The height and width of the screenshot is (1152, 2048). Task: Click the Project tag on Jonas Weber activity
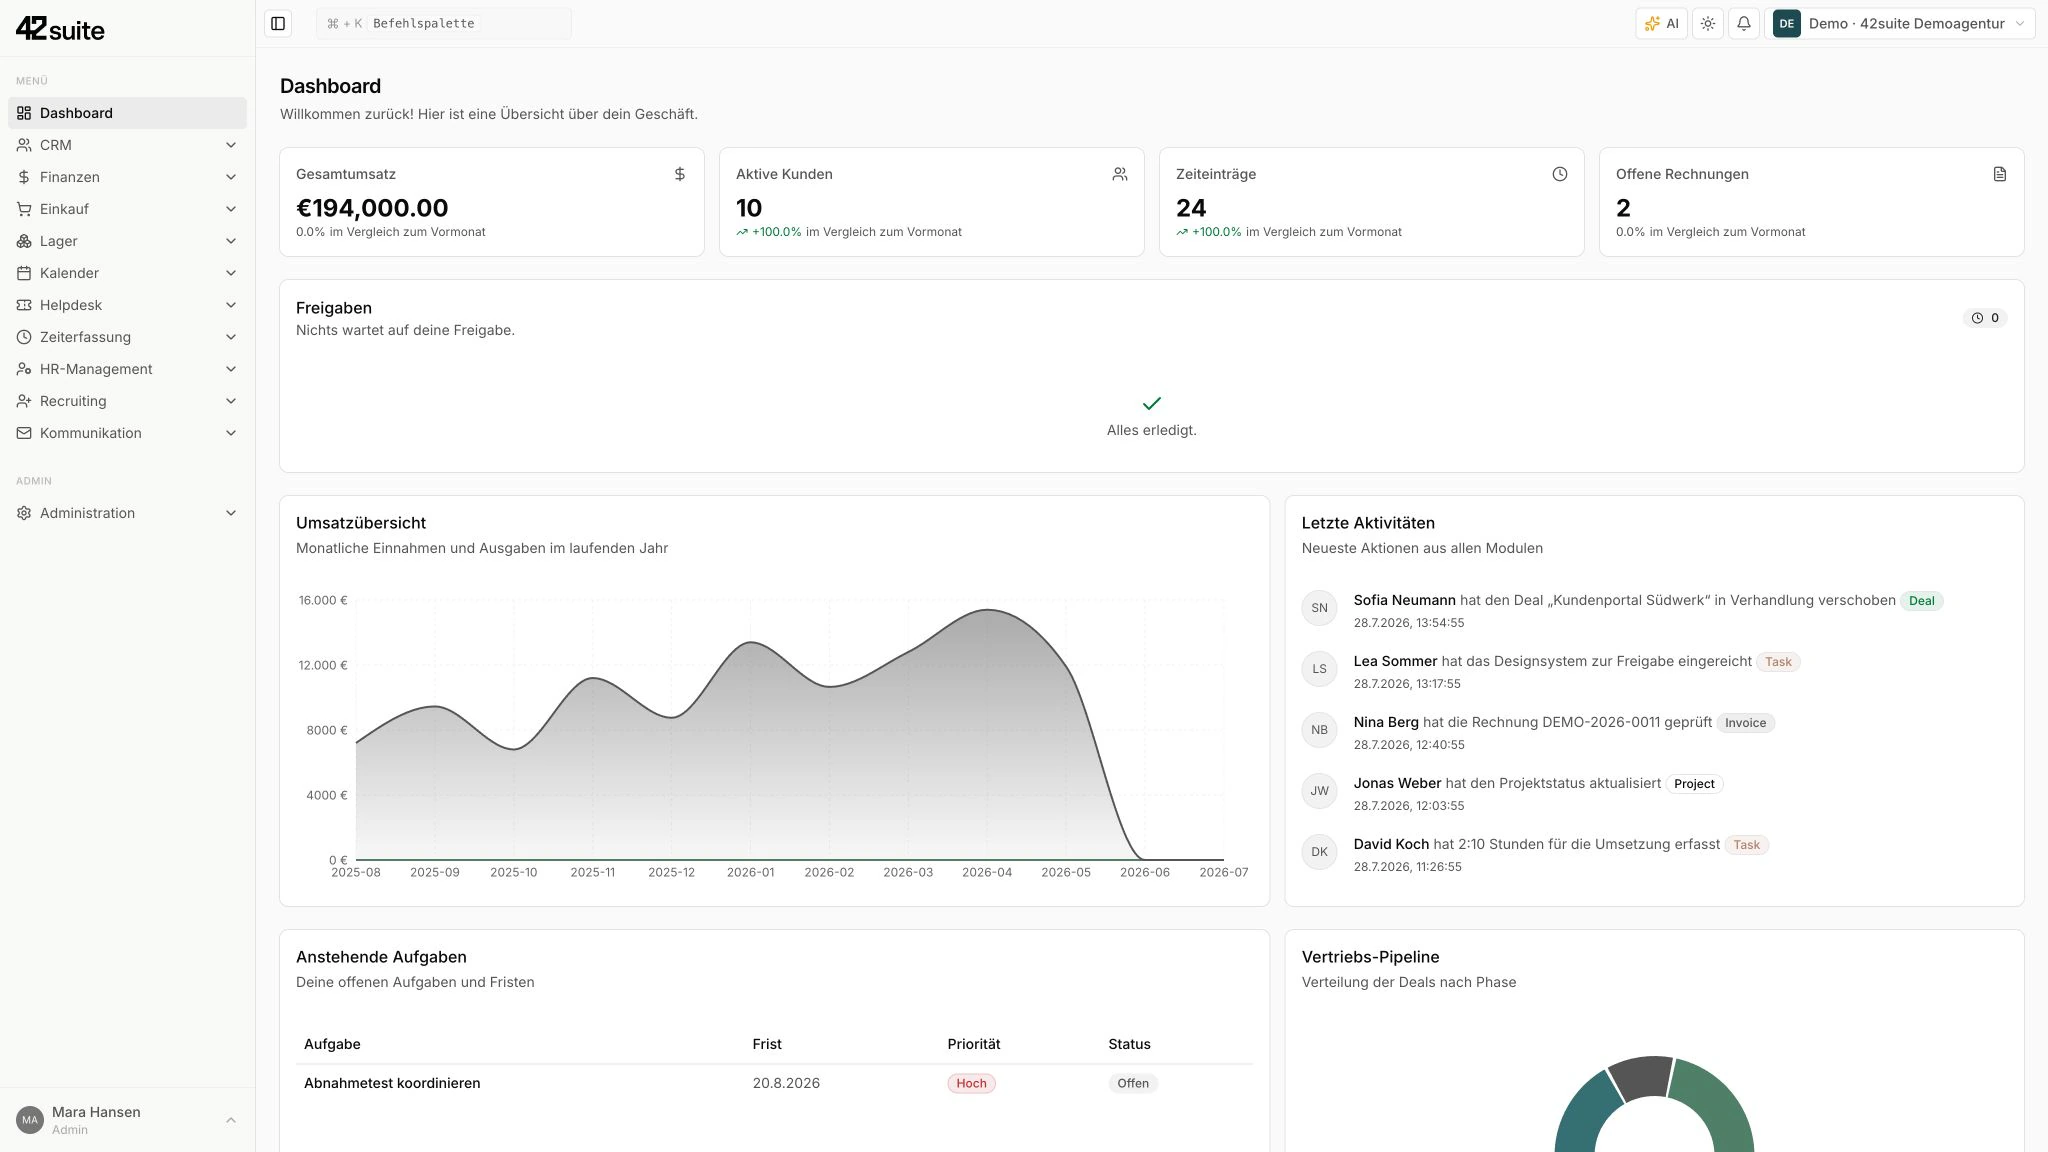tap(1694, 784)
